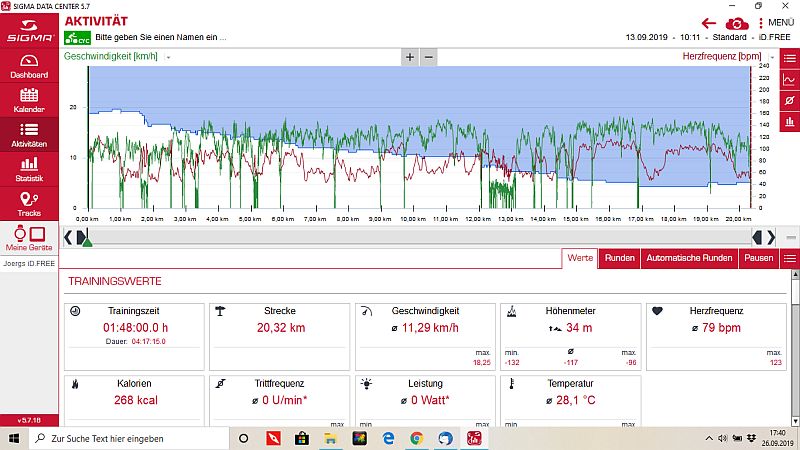The image size is (800, 450).
Task: Open the MENÜ options
Action: click(776, 23)
